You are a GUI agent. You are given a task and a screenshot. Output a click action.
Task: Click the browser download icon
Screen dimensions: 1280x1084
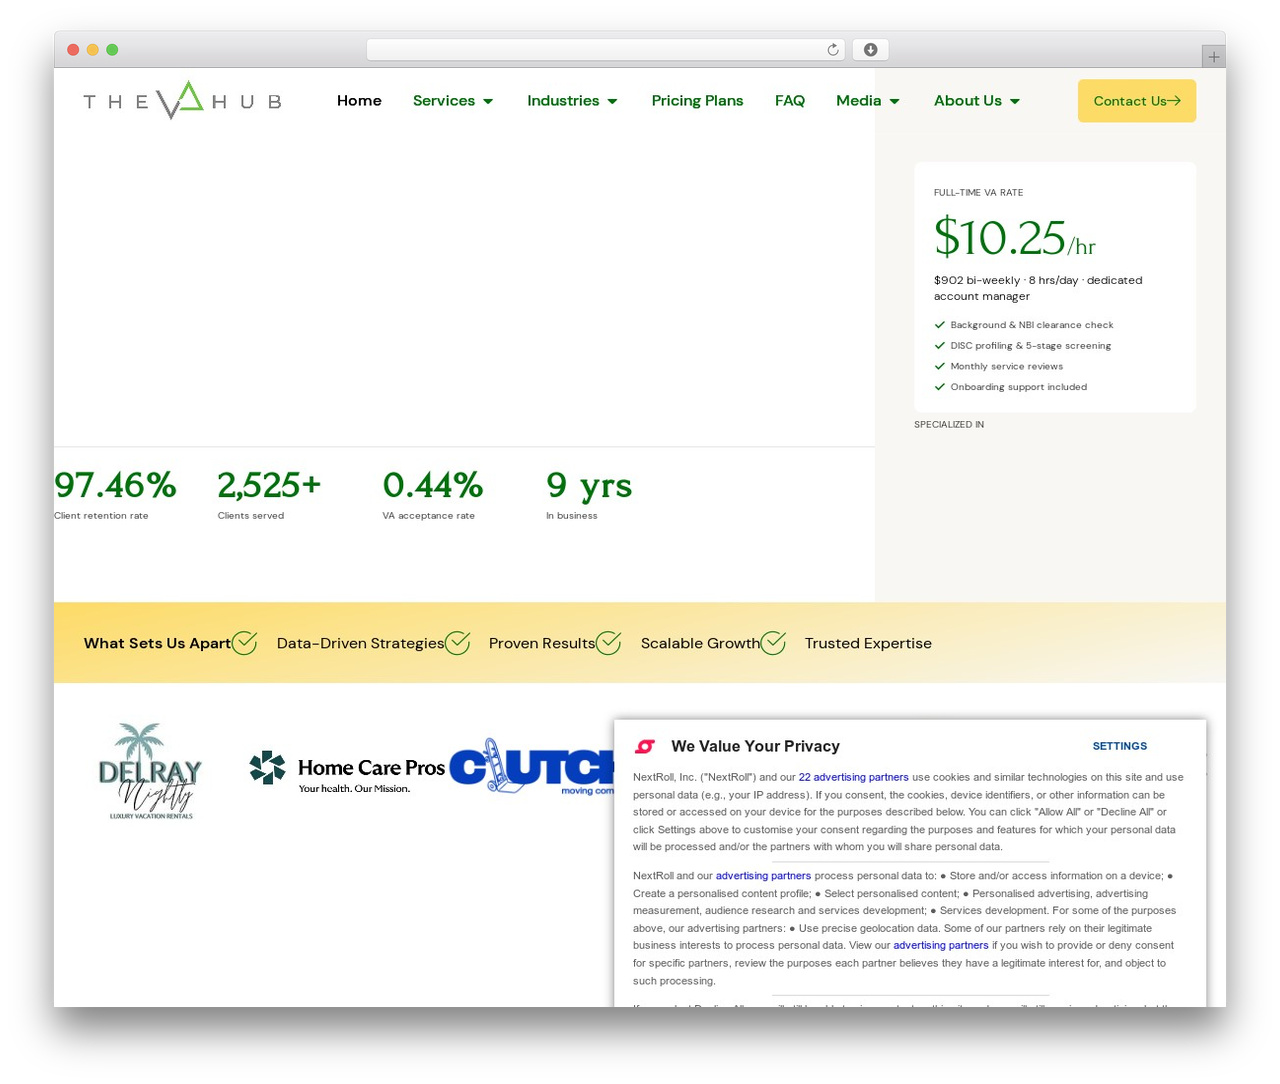(871, 50)
